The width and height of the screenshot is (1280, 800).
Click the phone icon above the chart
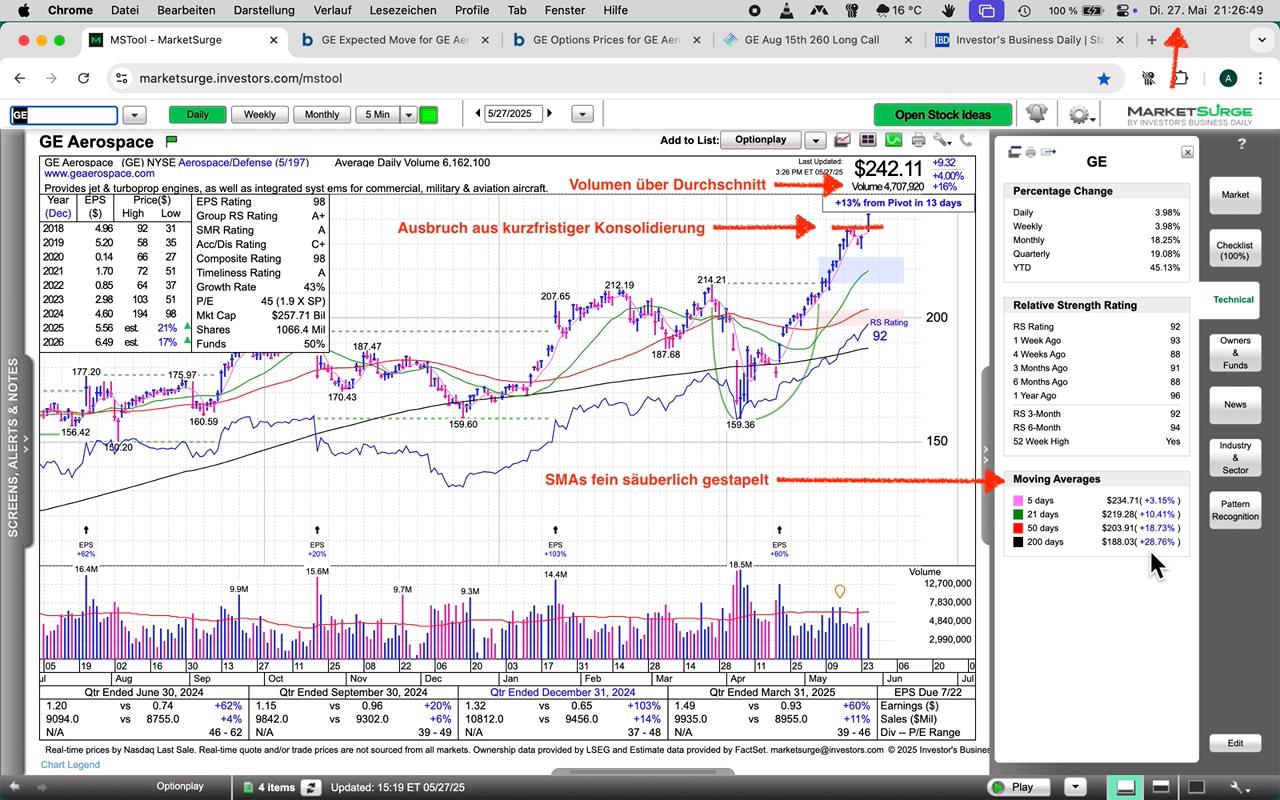(x=965, y=141)
